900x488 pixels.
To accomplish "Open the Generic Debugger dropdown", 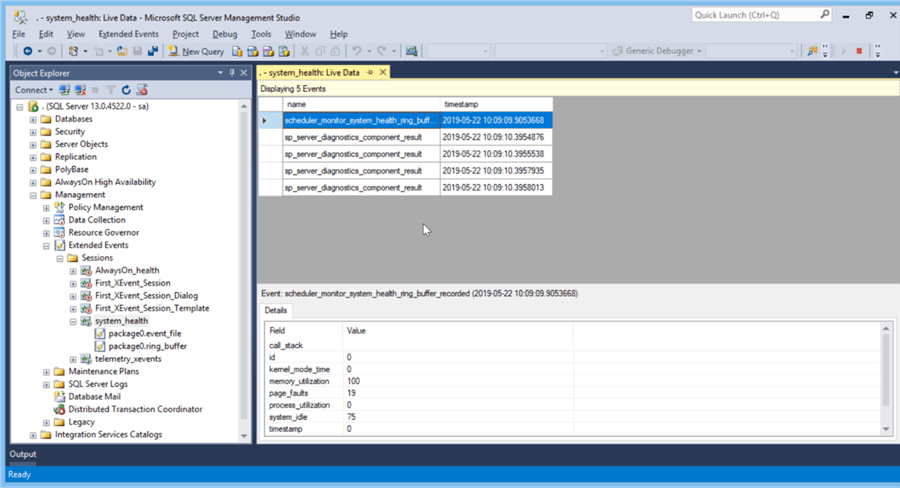I will (x=699, y=51).
